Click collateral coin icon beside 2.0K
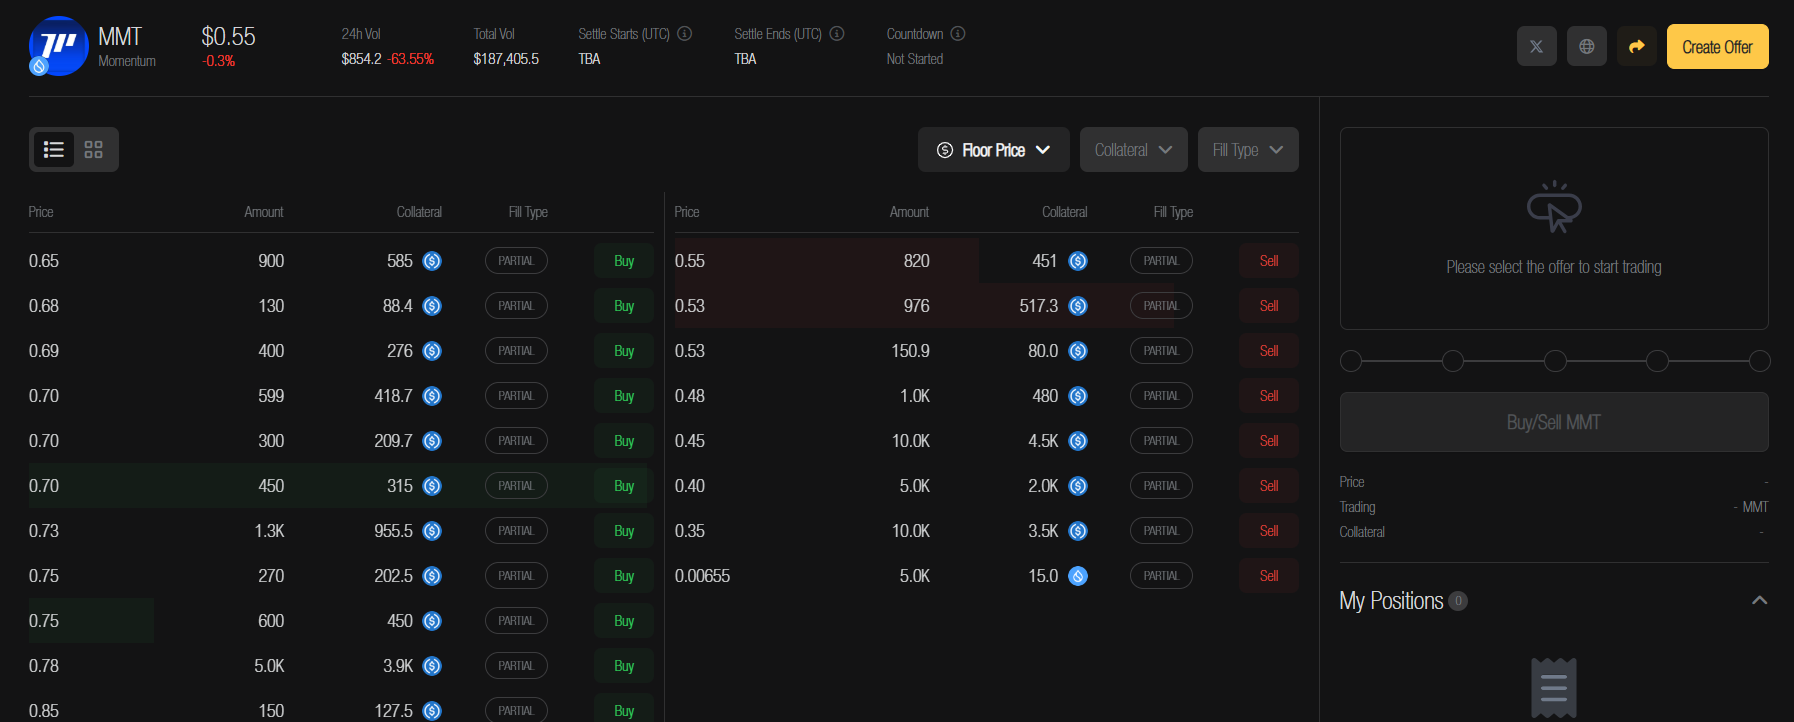Viewport: 1794px width, 722px height. [x=1078, y=486]
